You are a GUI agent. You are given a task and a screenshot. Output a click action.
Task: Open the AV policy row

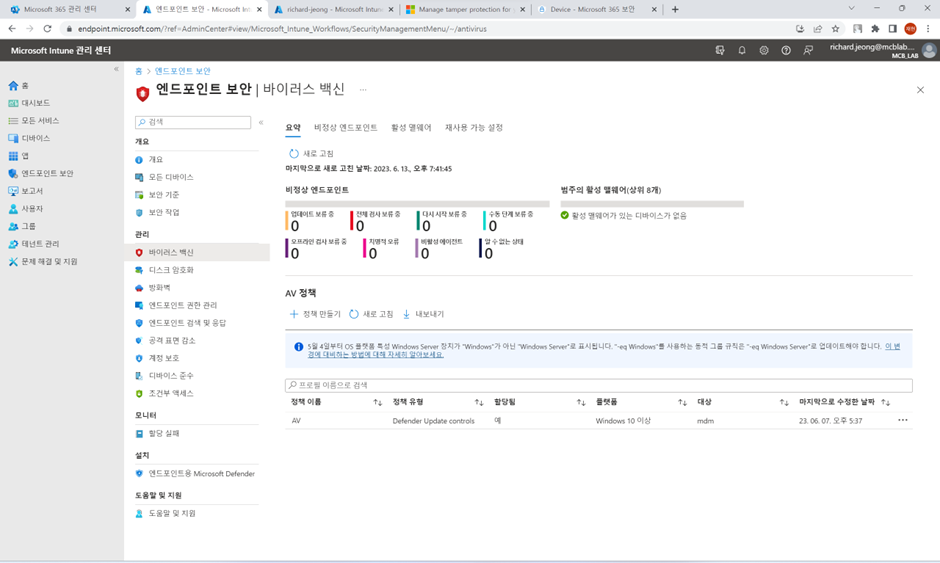[x=598, y=421]
